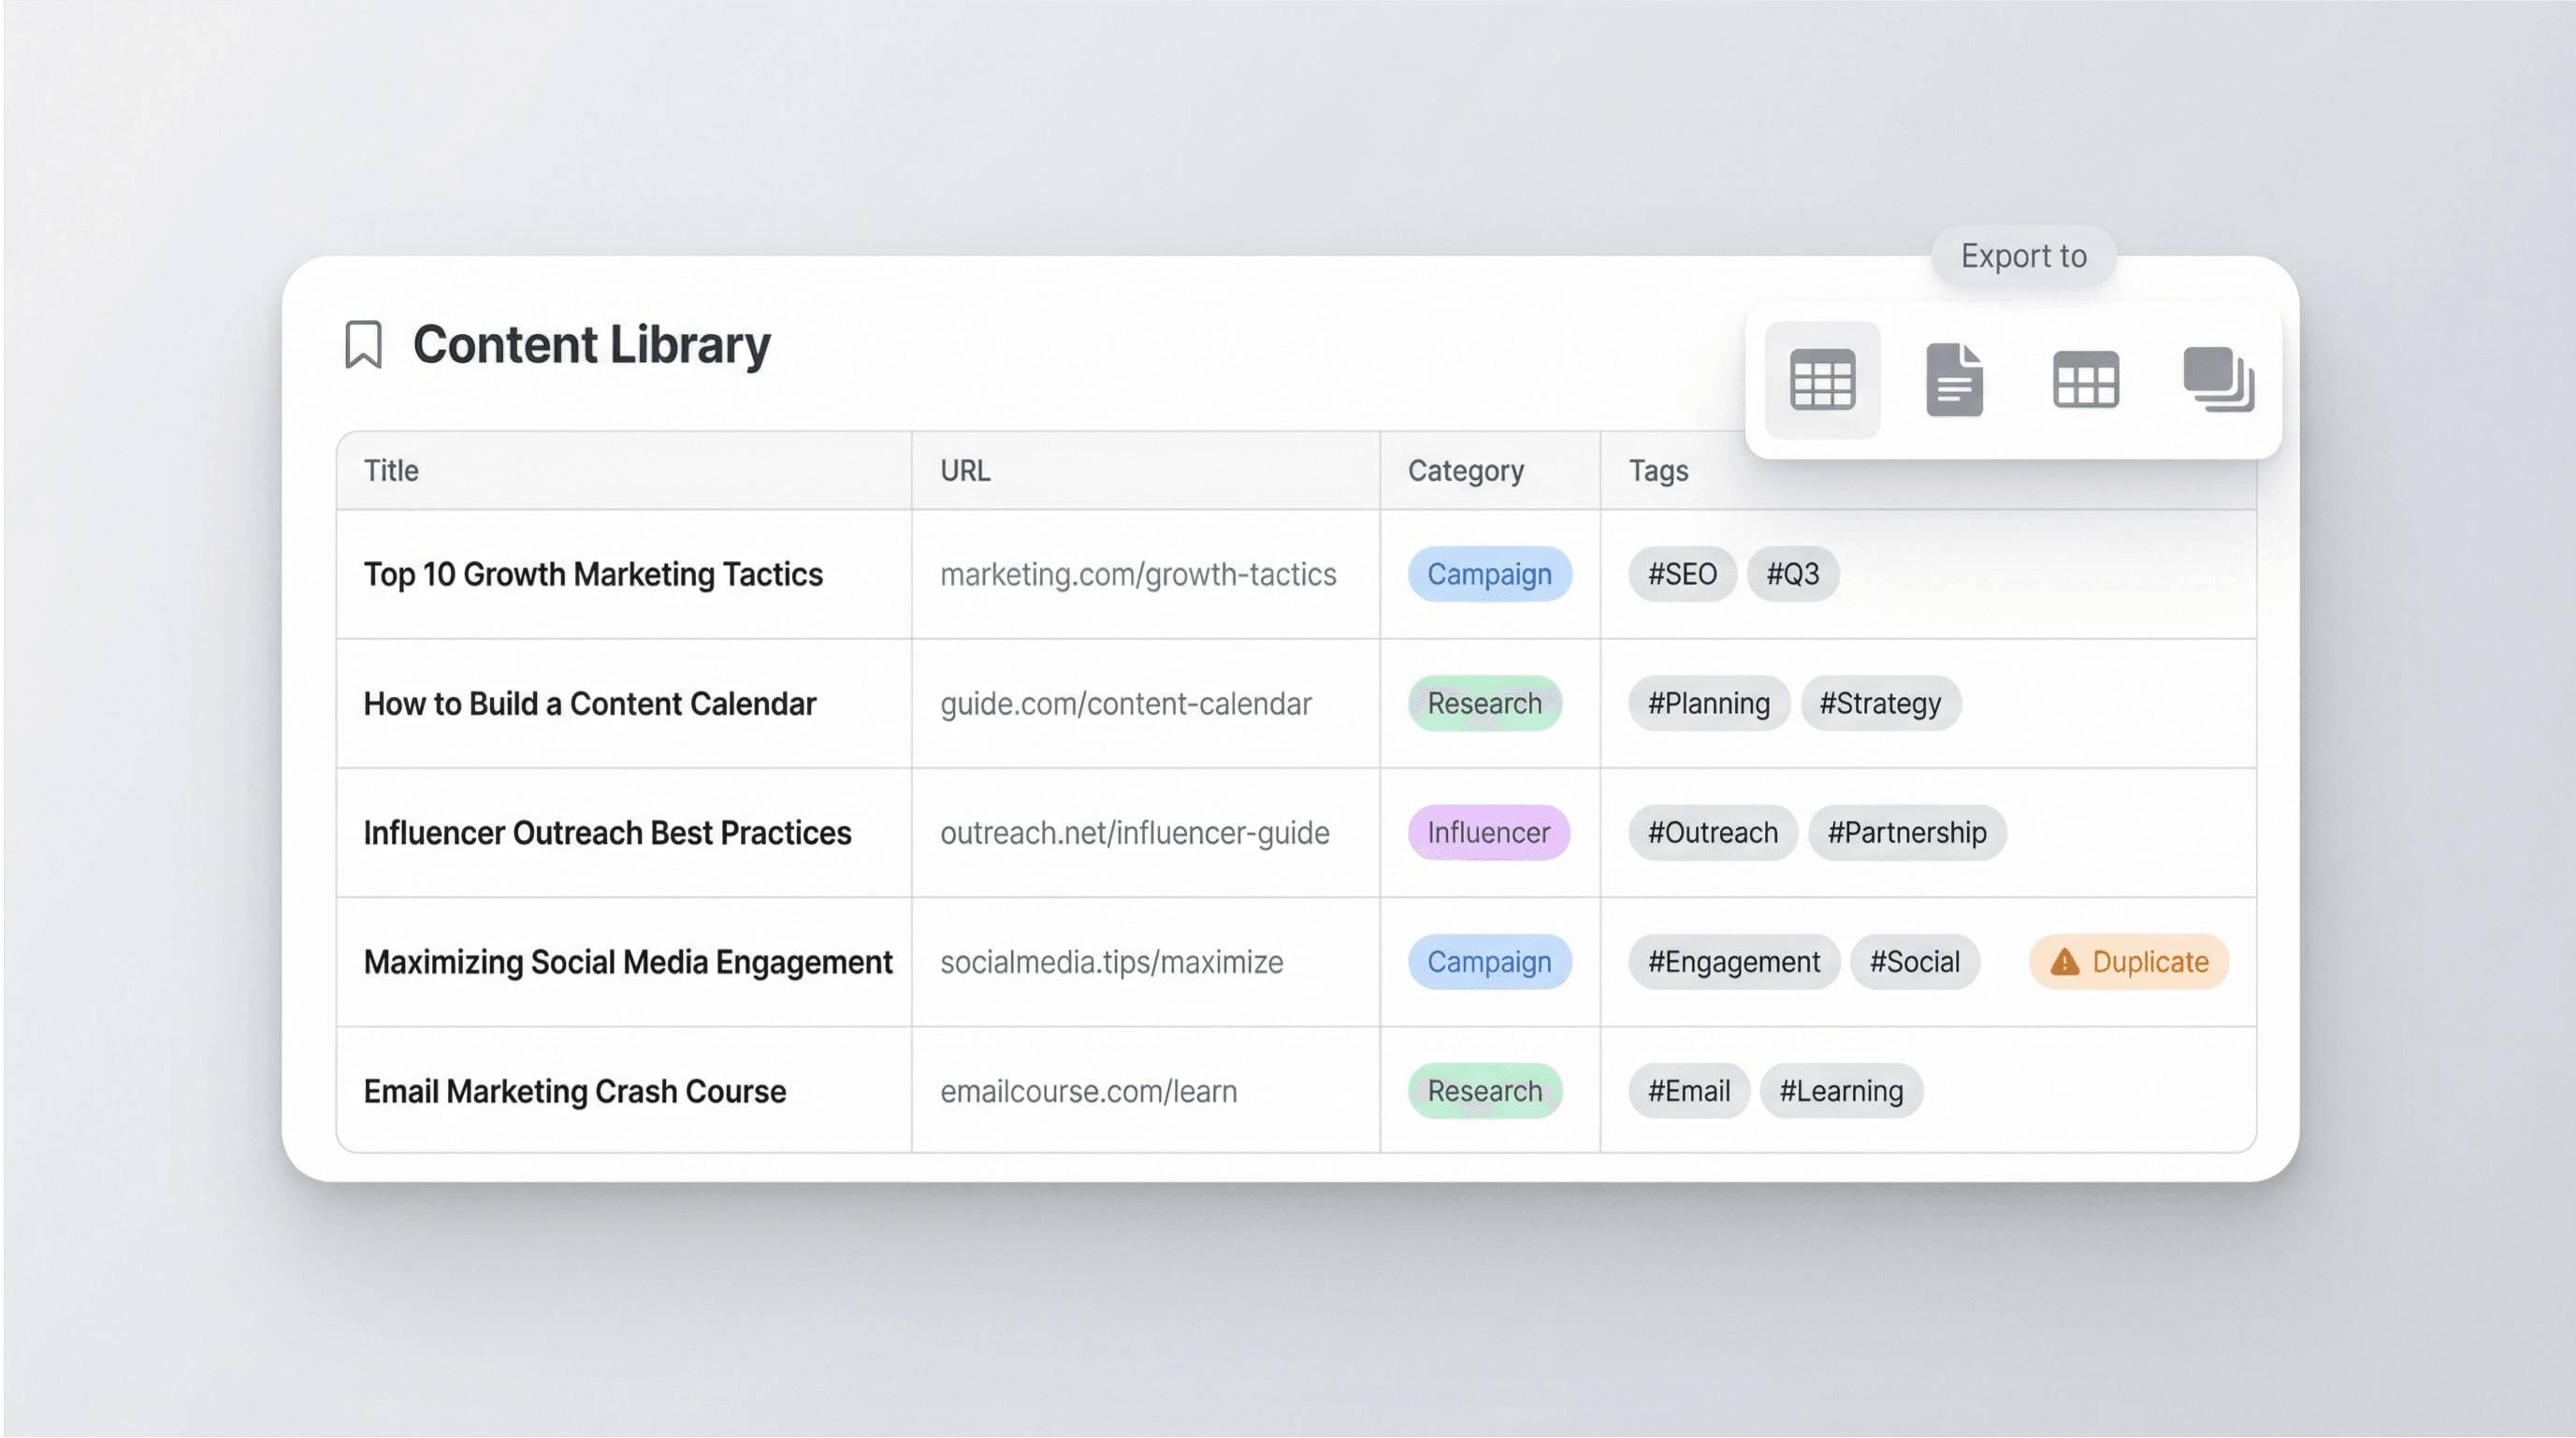Select the Influencer category pill
Image resolution: width=2576 pixels, height=1438 pixels.
(x=1489, y=832)
